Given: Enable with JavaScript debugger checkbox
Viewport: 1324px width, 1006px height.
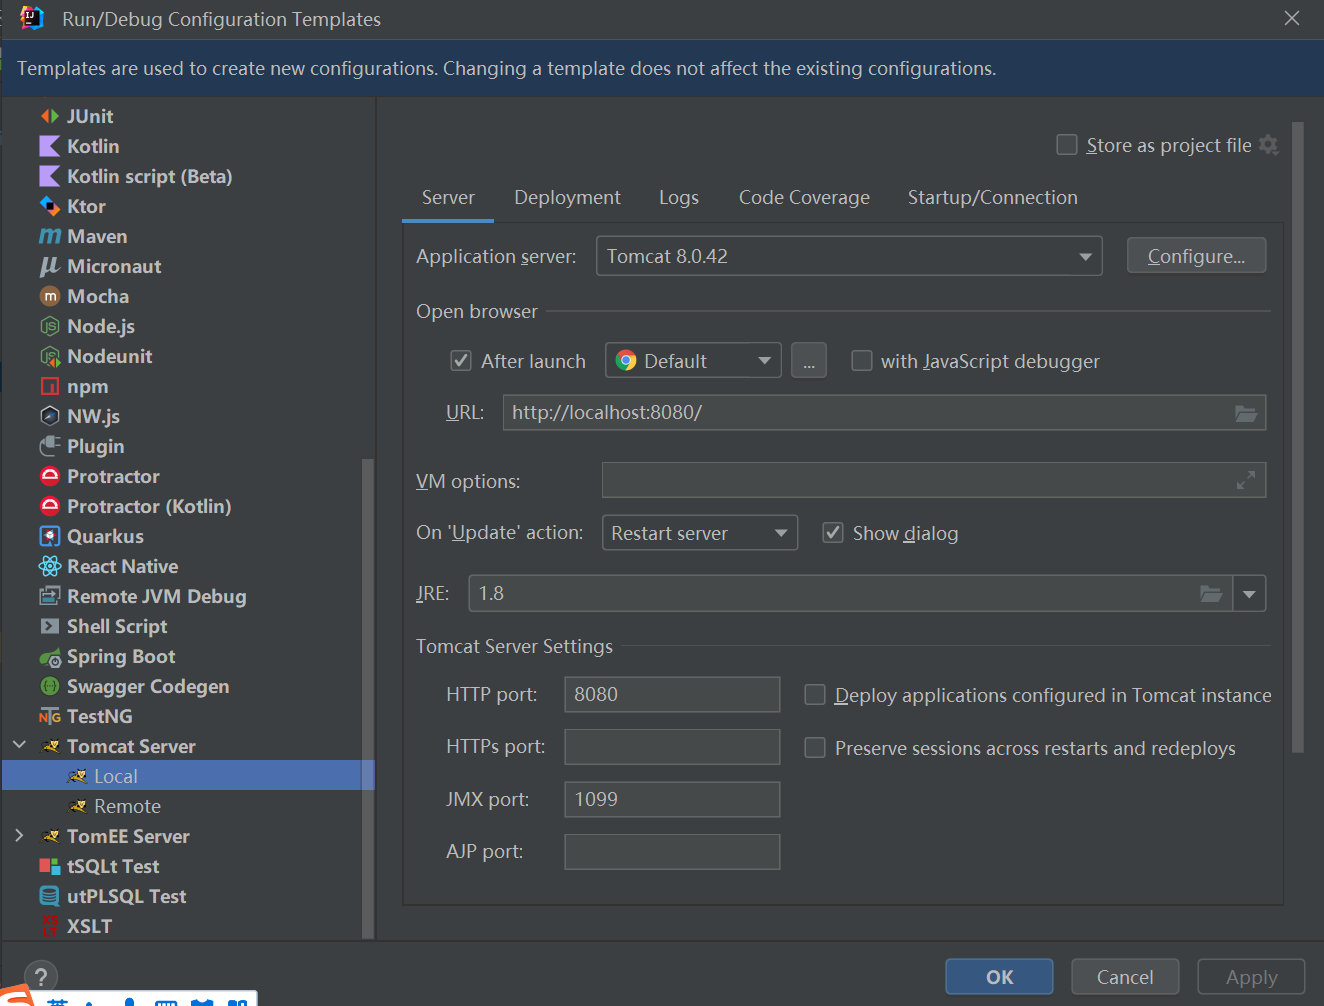Looking at the screenshot, I should 861,361.
